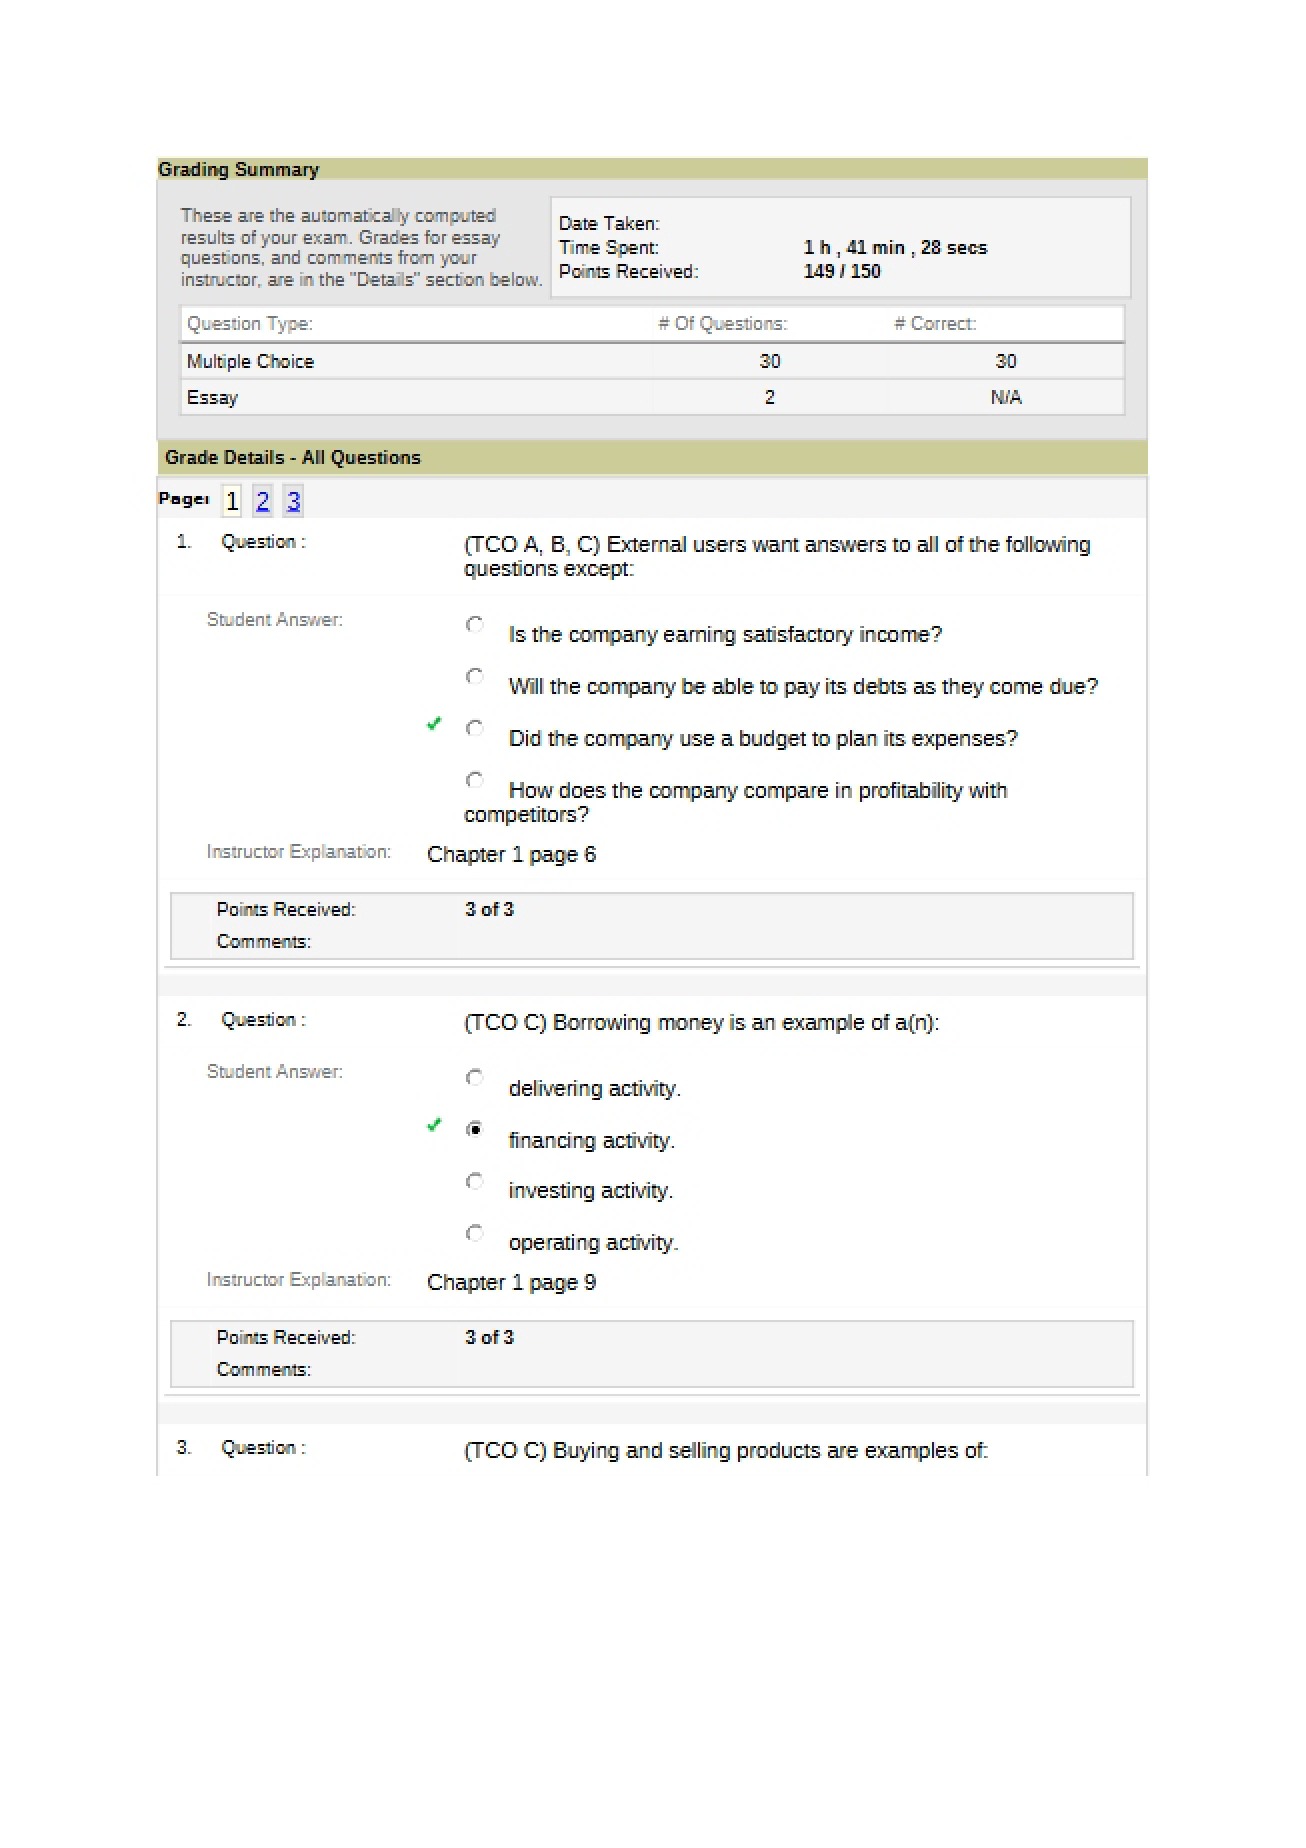Choose the 'operating activity' radio option
This screenshot has width=1306, height=1848.
pyautogui.click(x=475, y=1233)
